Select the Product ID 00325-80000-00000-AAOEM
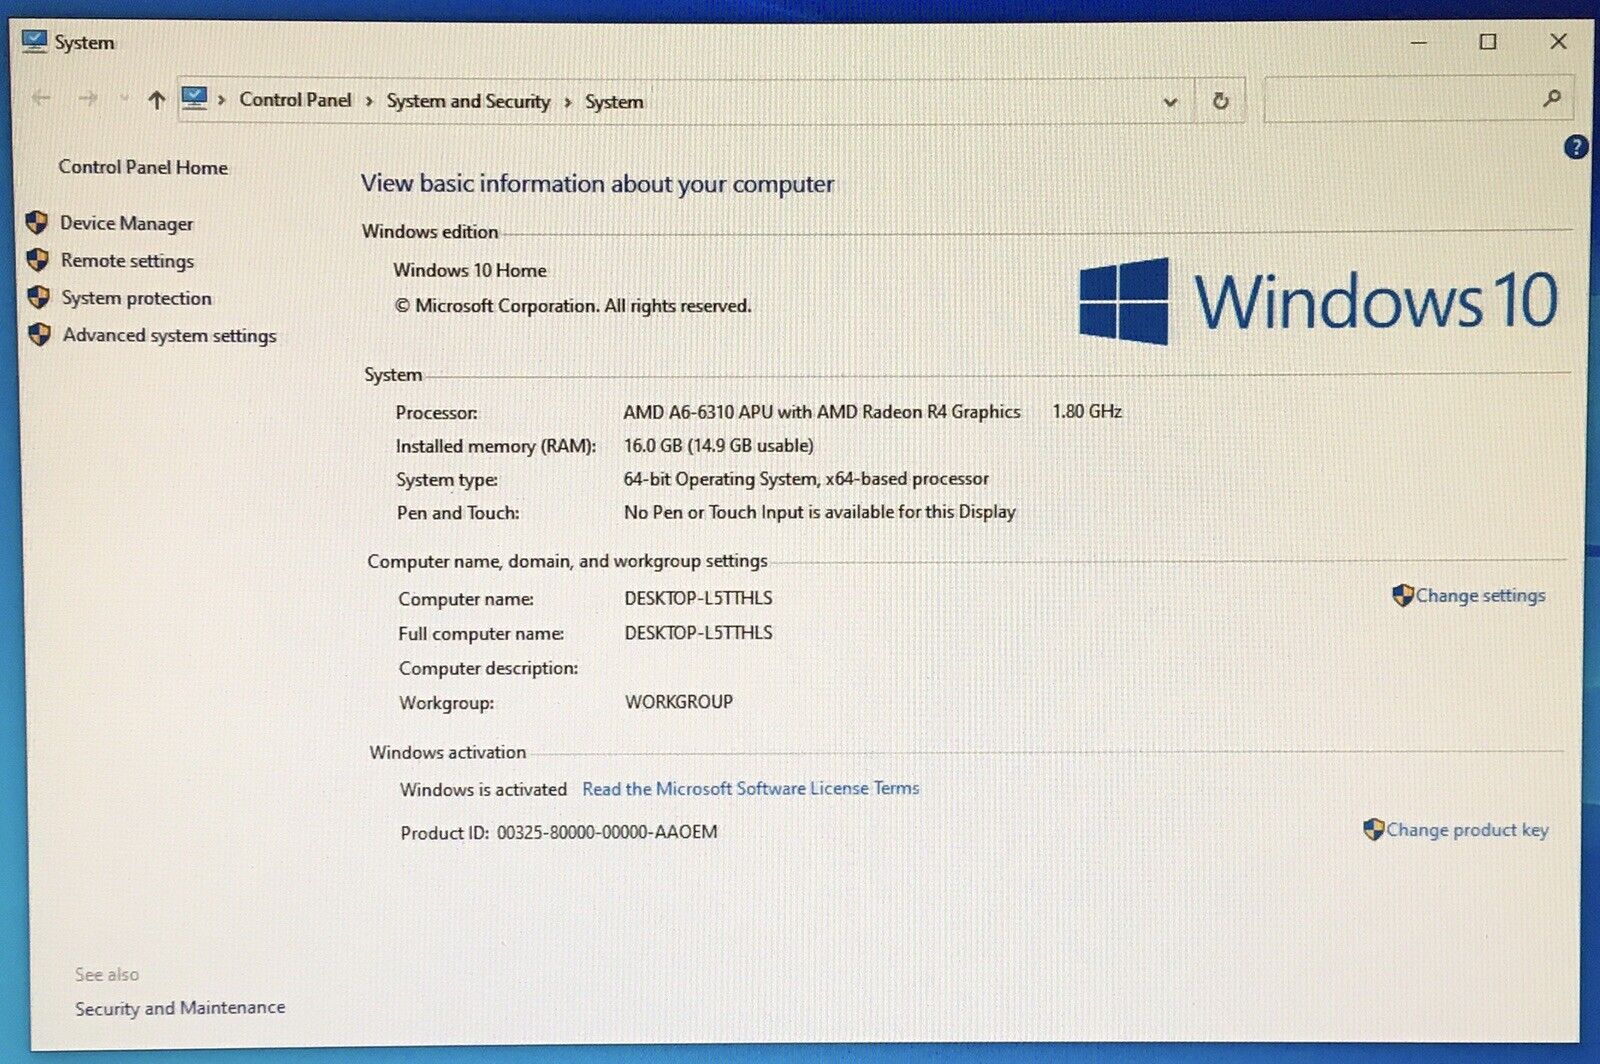The image size is (1600, 1064). (607, 832)
